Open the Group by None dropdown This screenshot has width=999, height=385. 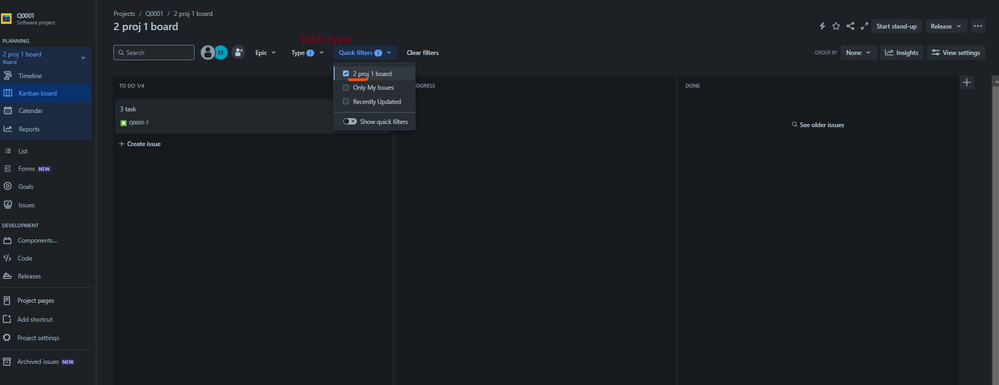[x=858, y=53]
